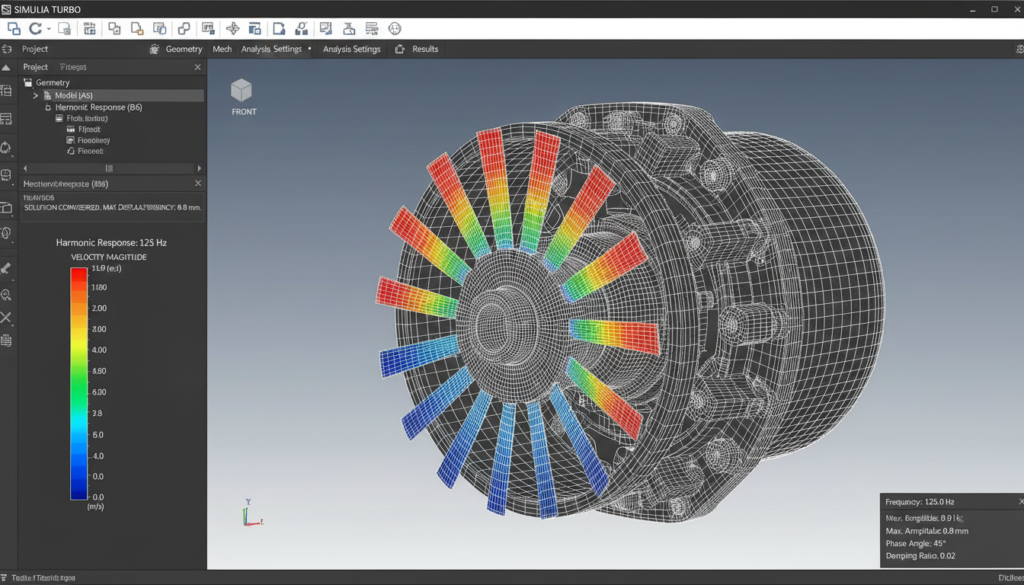The image size is (1024, 585).
Task: Click the 3D box icon in the left sidebar
Action: tap(6, 208)
